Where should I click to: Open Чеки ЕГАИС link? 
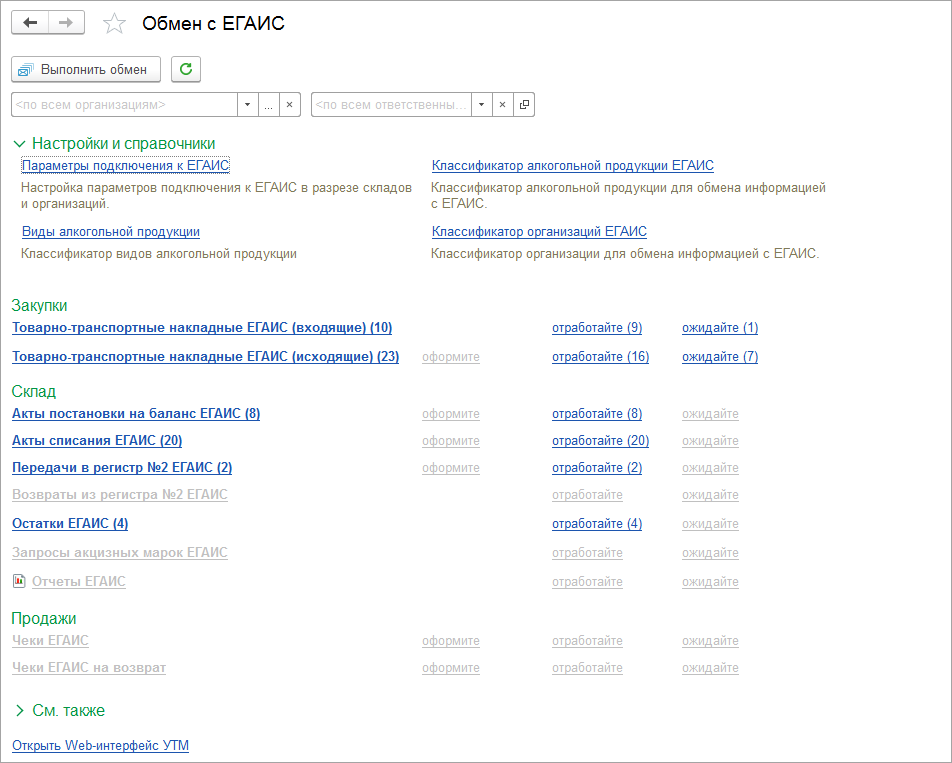tap(50, 640)
